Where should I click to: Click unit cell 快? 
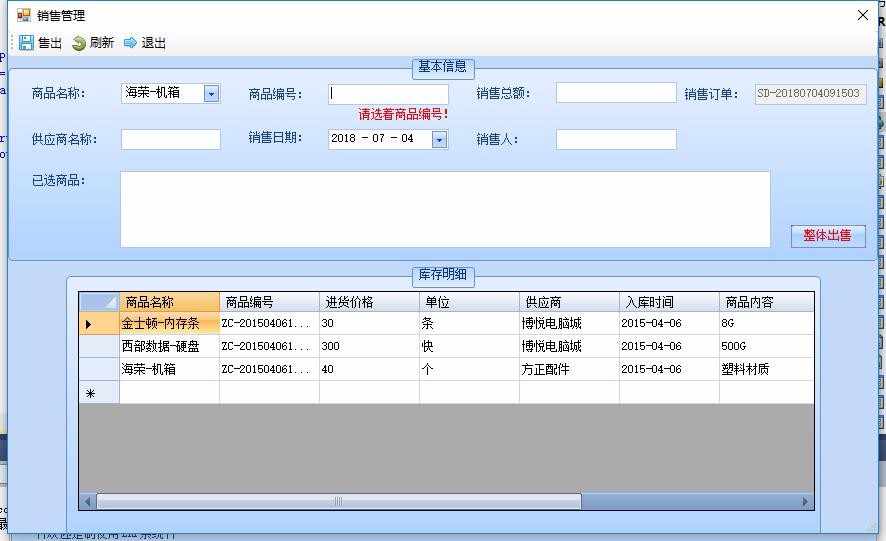pyautogui.click(x=470, y=346)
